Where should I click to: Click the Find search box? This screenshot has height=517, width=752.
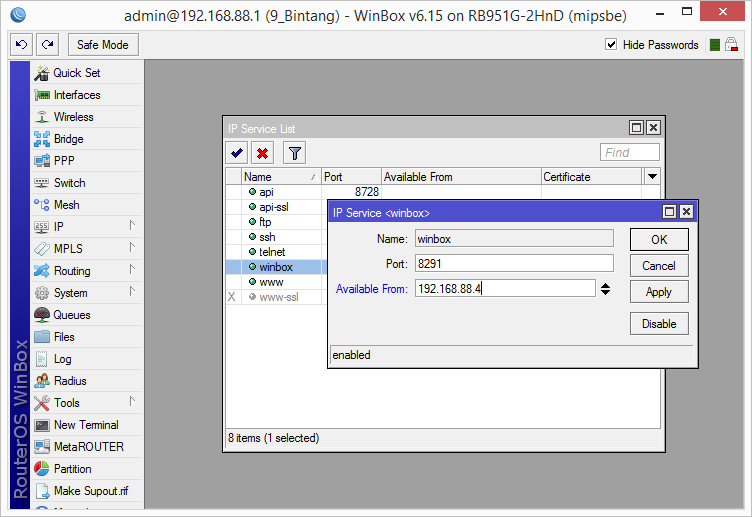629,153
